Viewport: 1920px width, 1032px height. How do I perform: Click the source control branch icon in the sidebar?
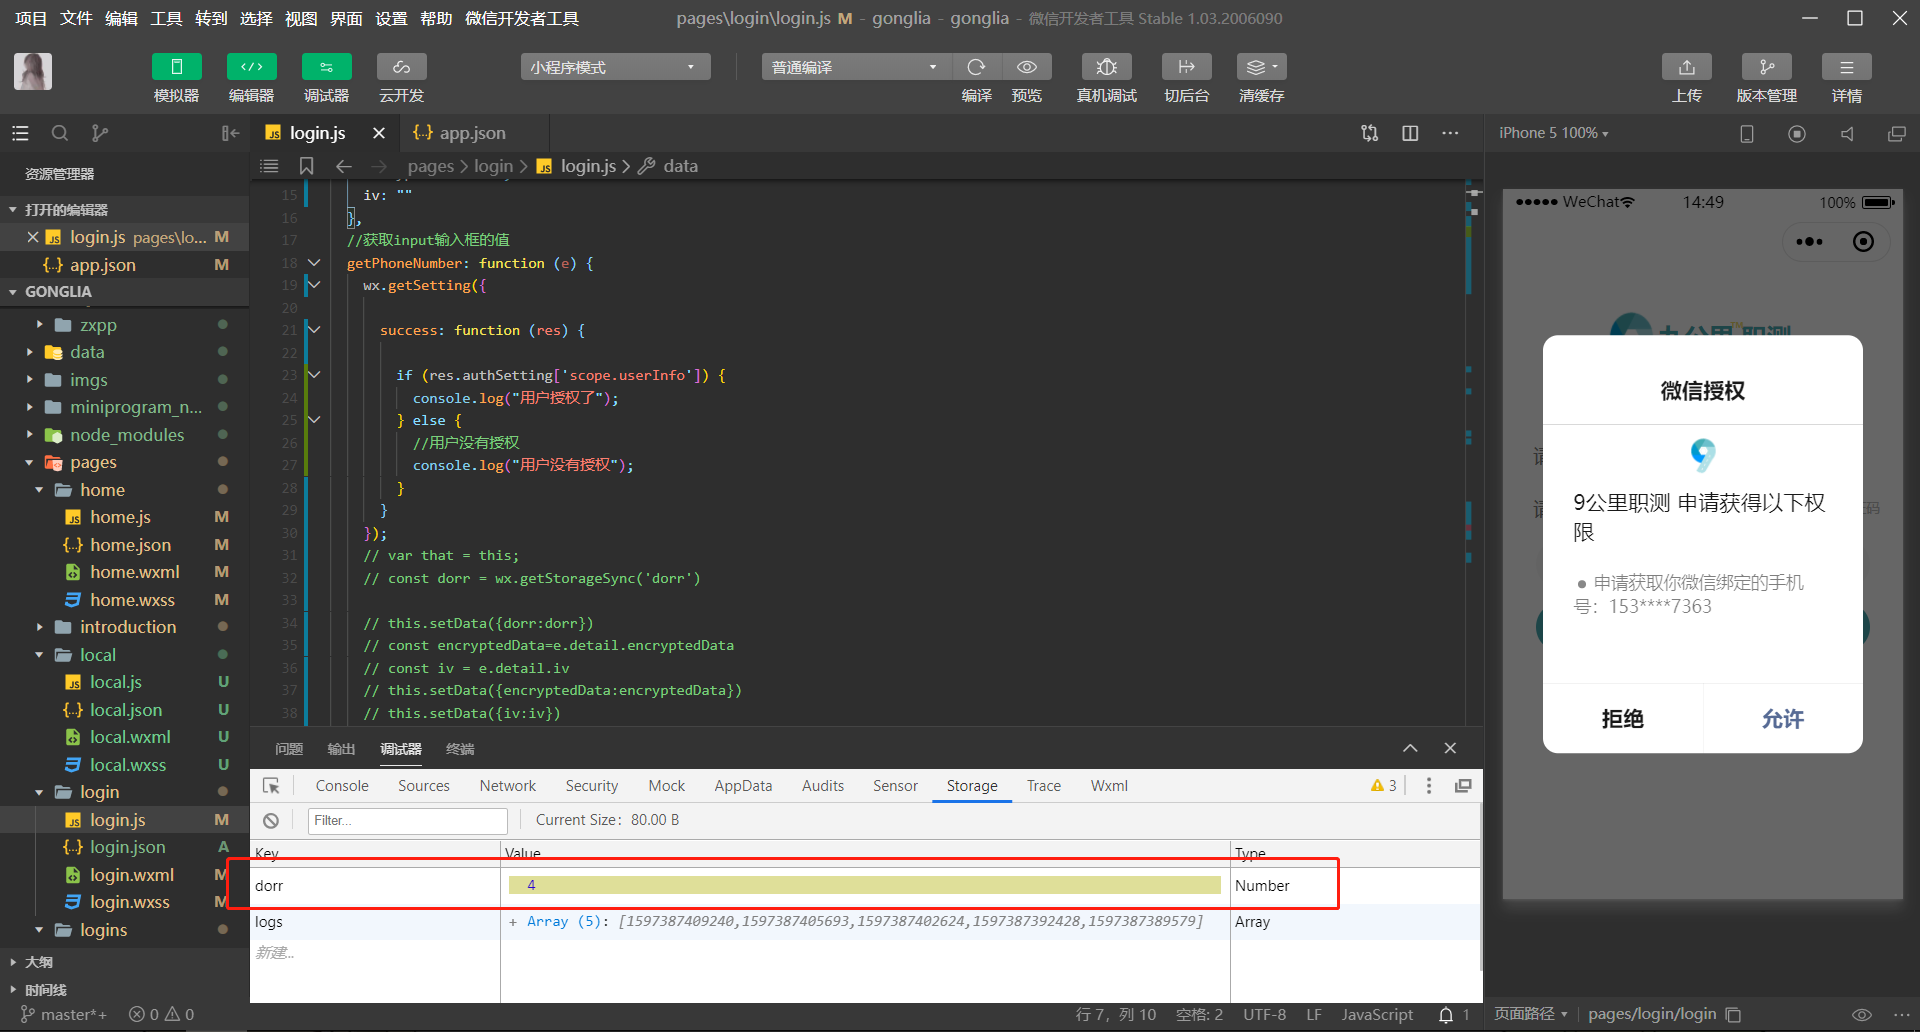click(99, 133)
